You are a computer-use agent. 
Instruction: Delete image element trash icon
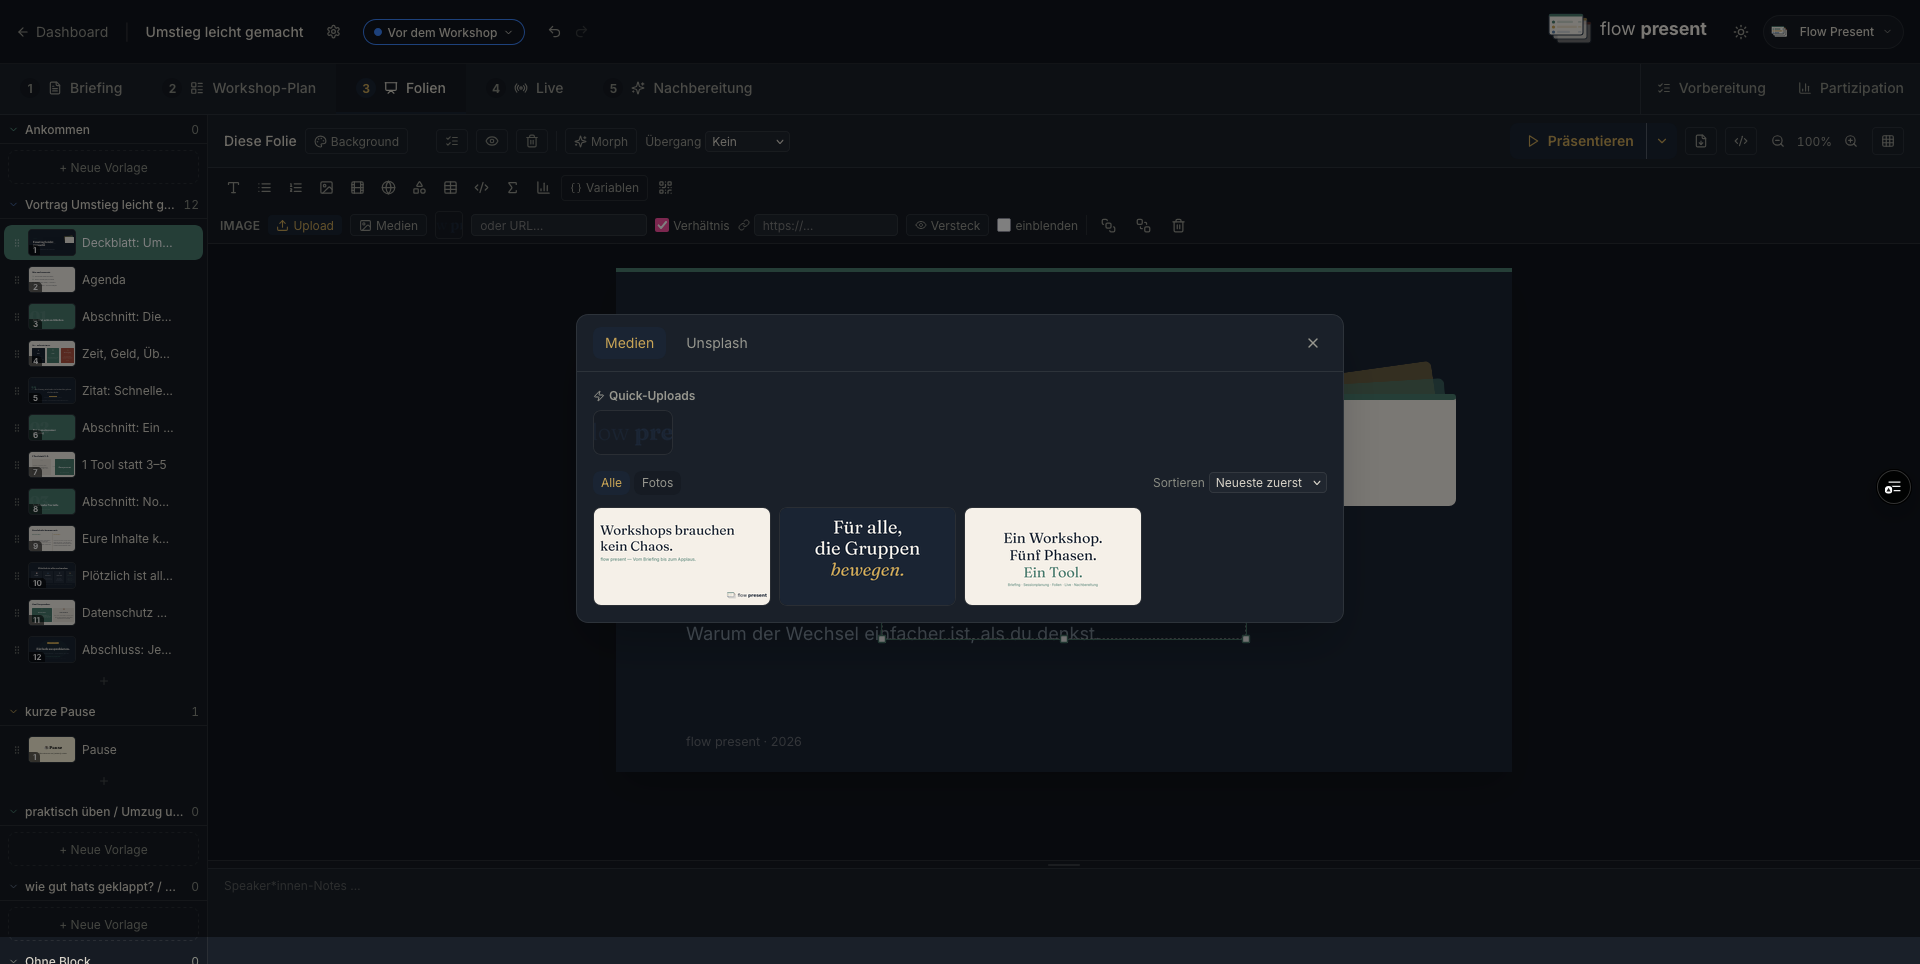pos(1178,226)
